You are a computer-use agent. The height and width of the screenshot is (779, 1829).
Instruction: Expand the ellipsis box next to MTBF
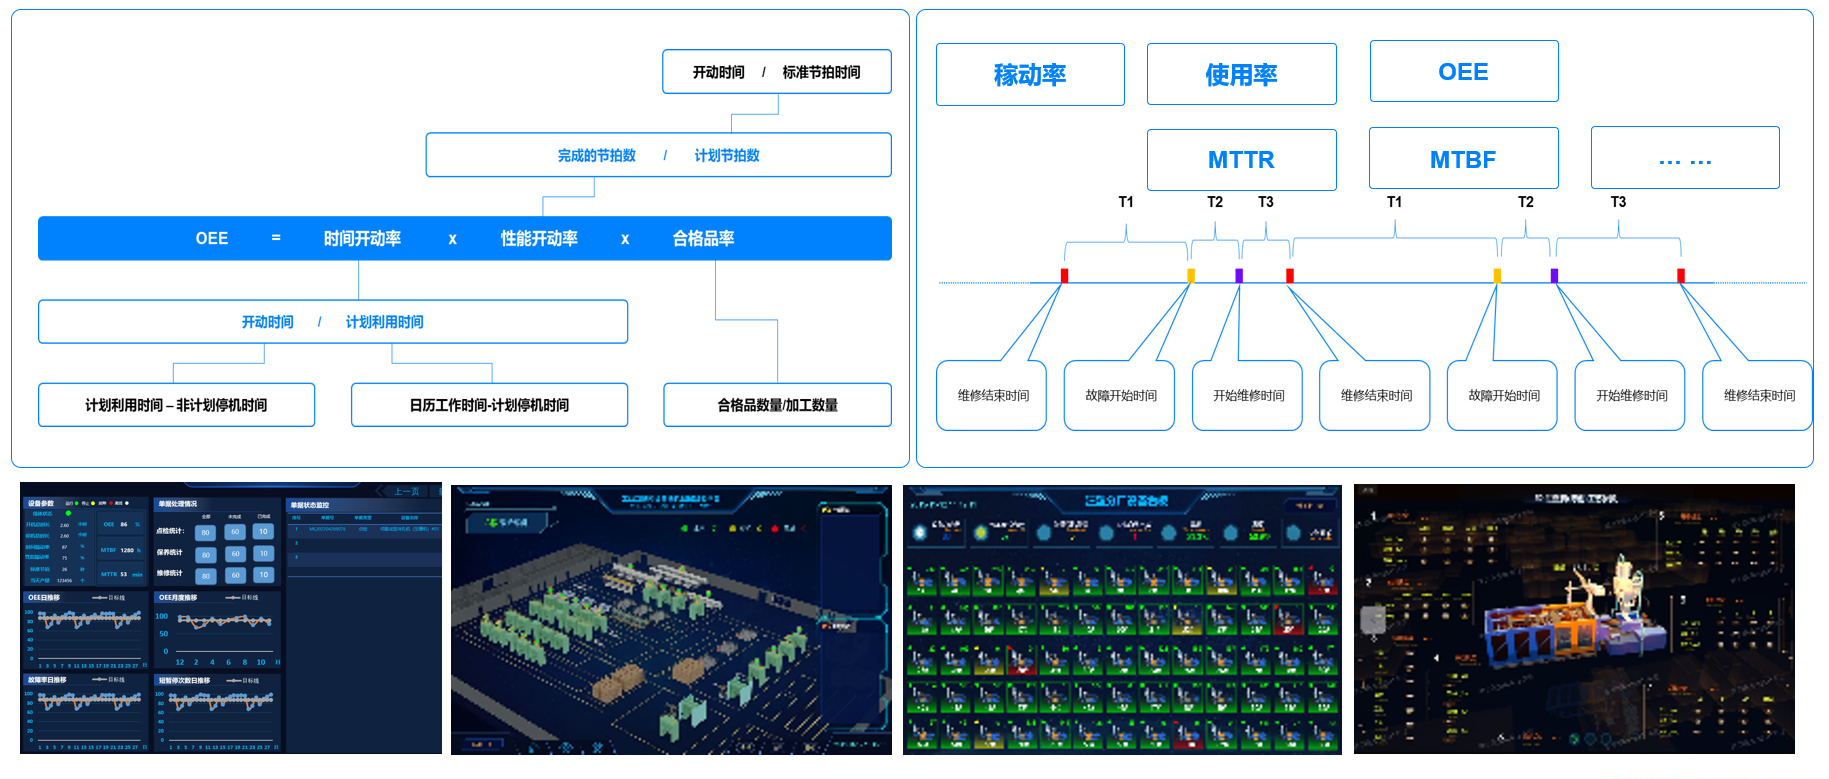[x=1684, y=158]
